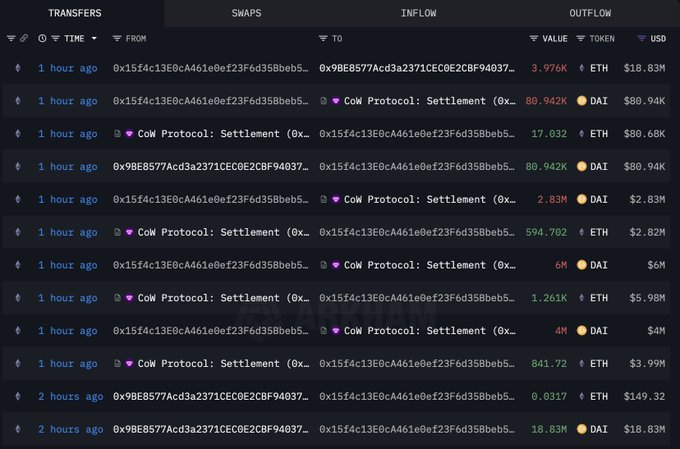
Task: Open the last row's '2 hours ago' timestamp link
Action: (x=70, y=429)
